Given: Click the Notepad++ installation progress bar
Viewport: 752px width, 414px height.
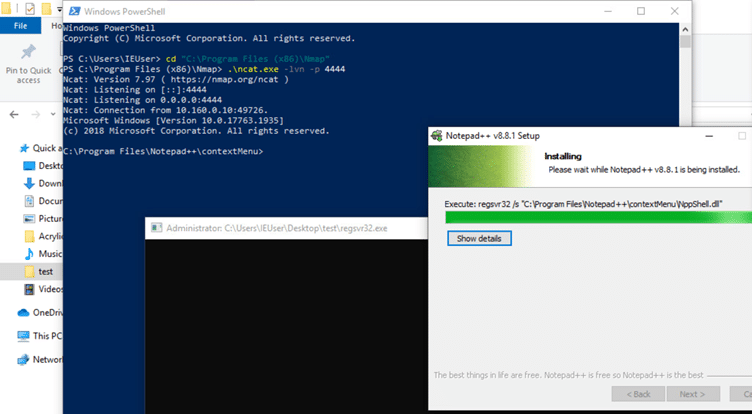Looking at the screenshot, I should [x=598, y=217].
